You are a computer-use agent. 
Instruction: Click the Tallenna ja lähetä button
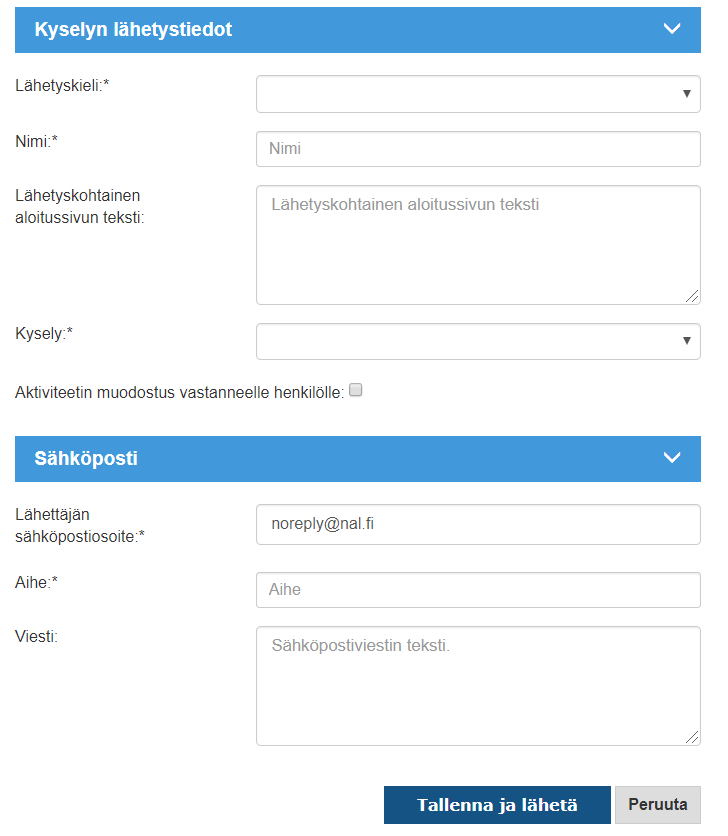pos(497,805)
